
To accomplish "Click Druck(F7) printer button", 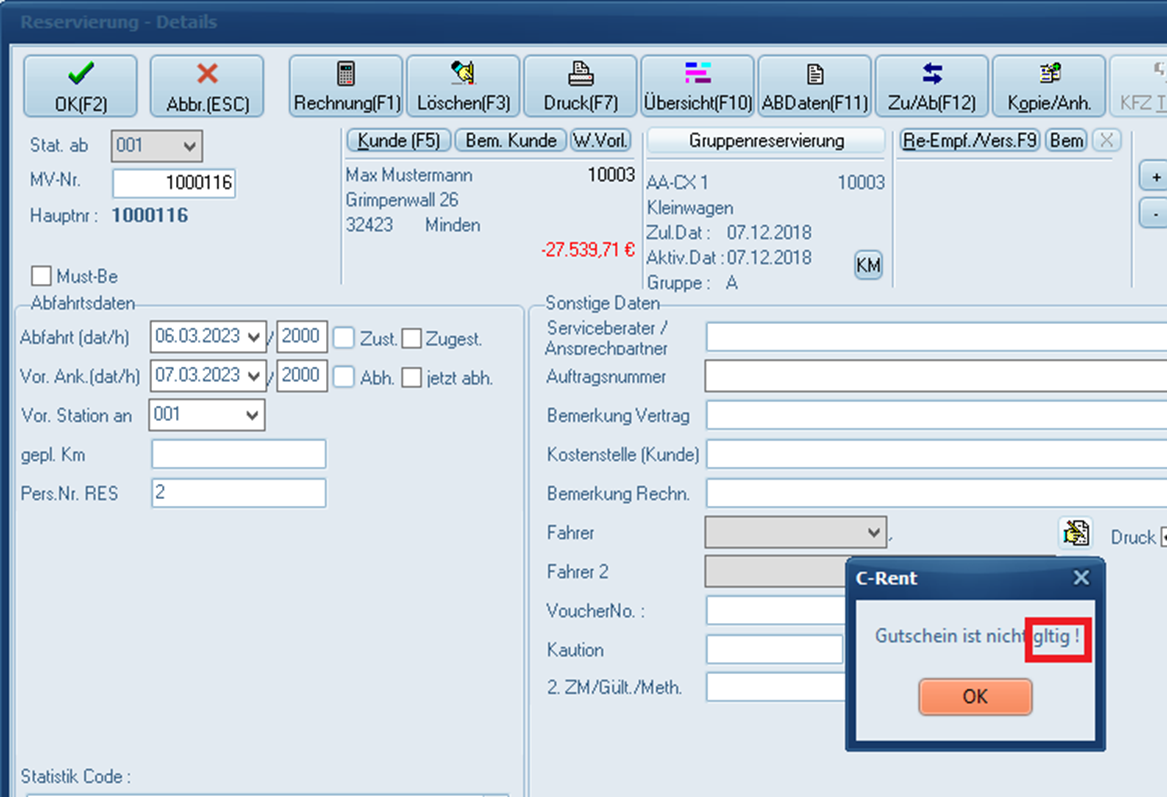I will click(x=580, y=87).
